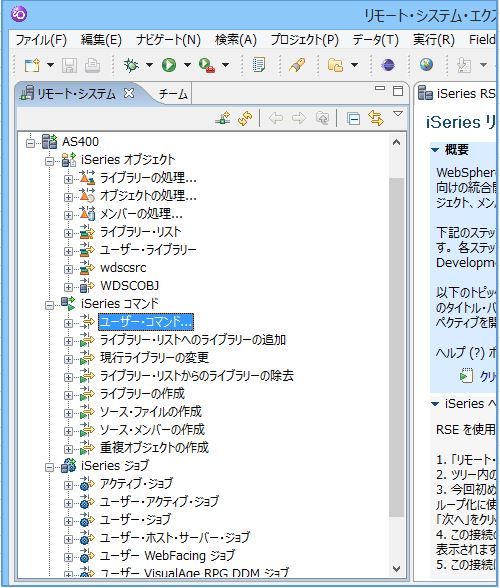500x588 pixels.
Task: Open the view menu triangle
Action: coord(398,114)
